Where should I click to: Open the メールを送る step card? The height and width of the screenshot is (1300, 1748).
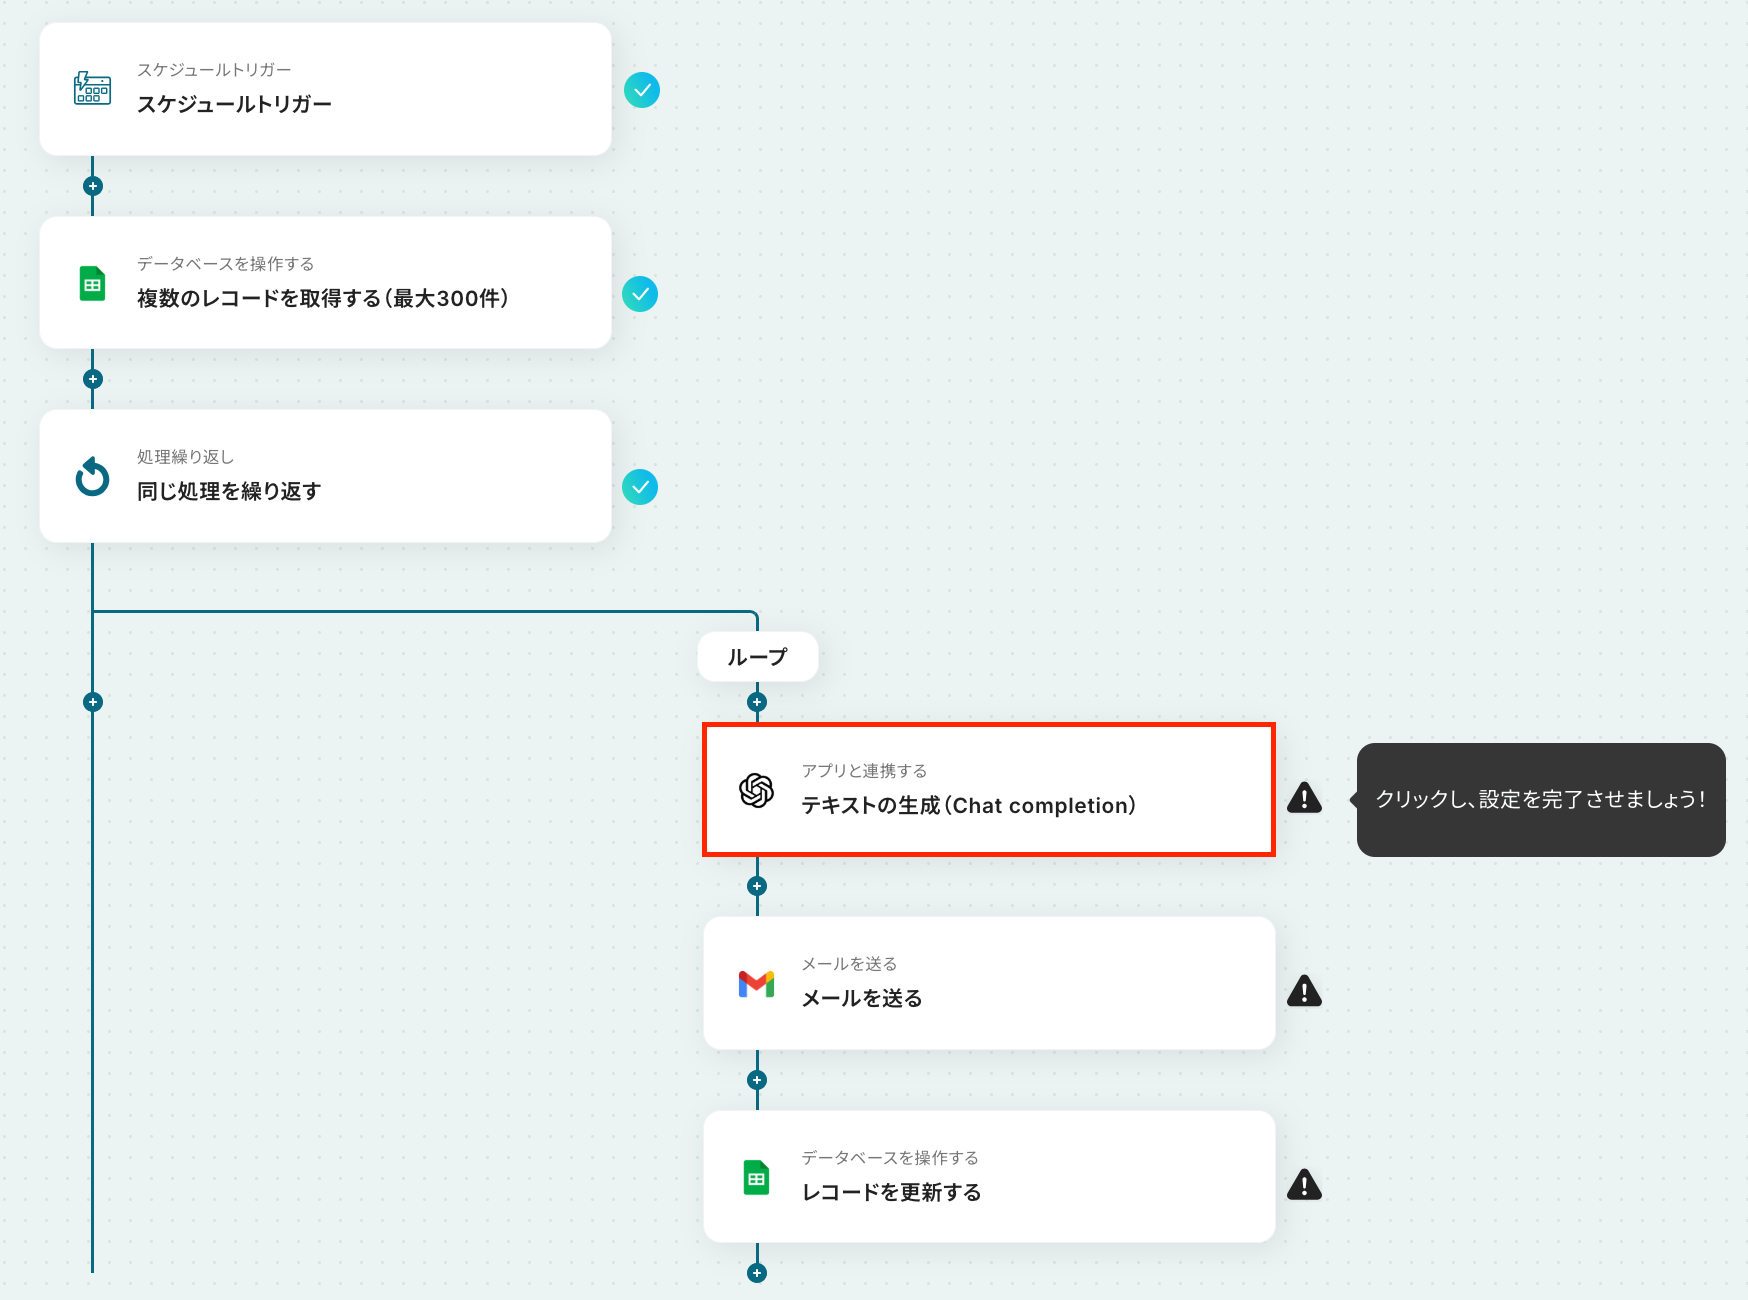[989, 983]
